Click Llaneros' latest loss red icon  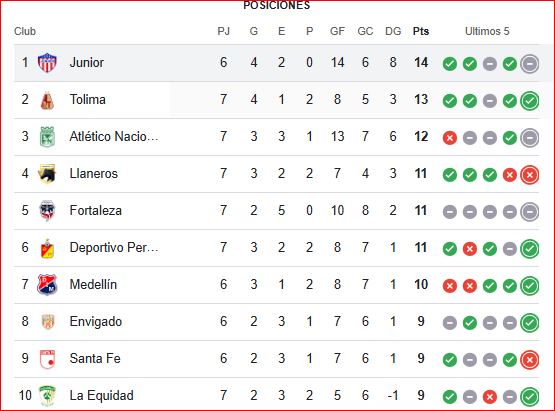530,175
